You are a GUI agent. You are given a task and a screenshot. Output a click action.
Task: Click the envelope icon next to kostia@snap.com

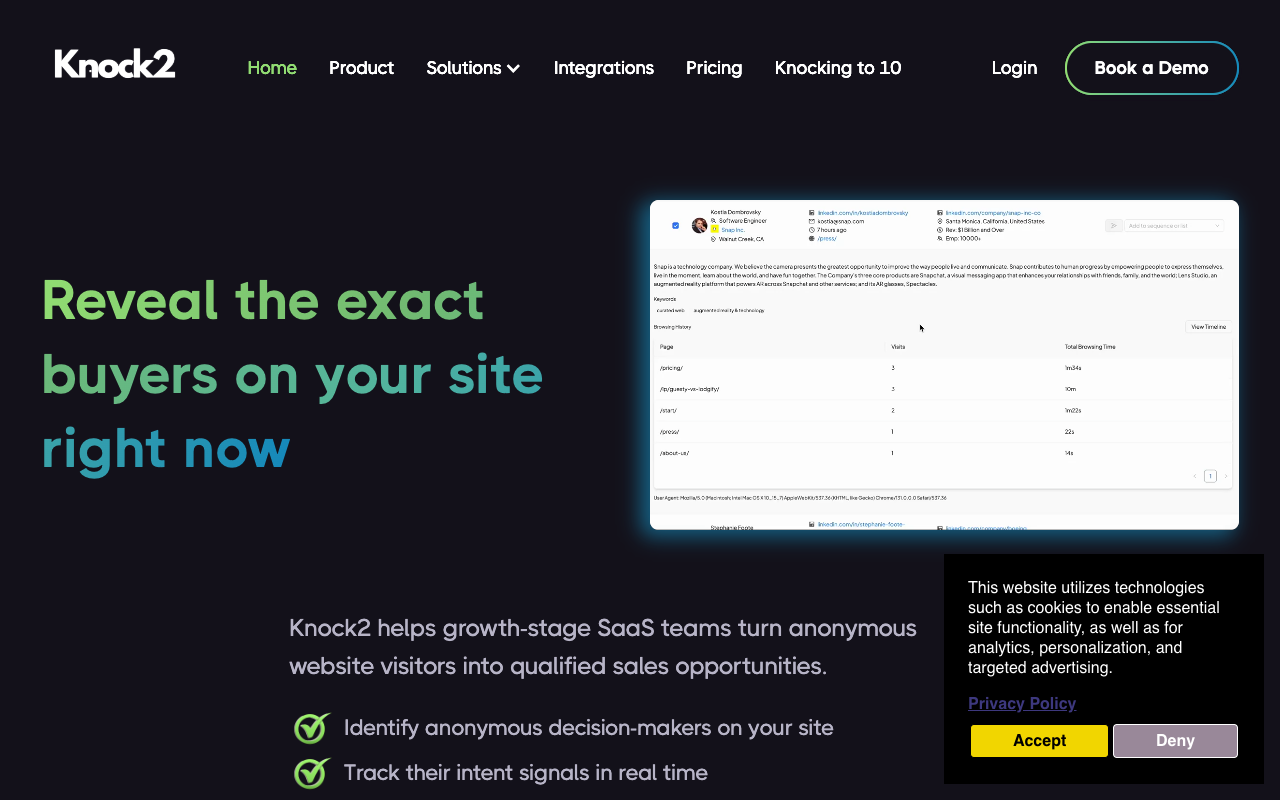click(x=811, y=222)
